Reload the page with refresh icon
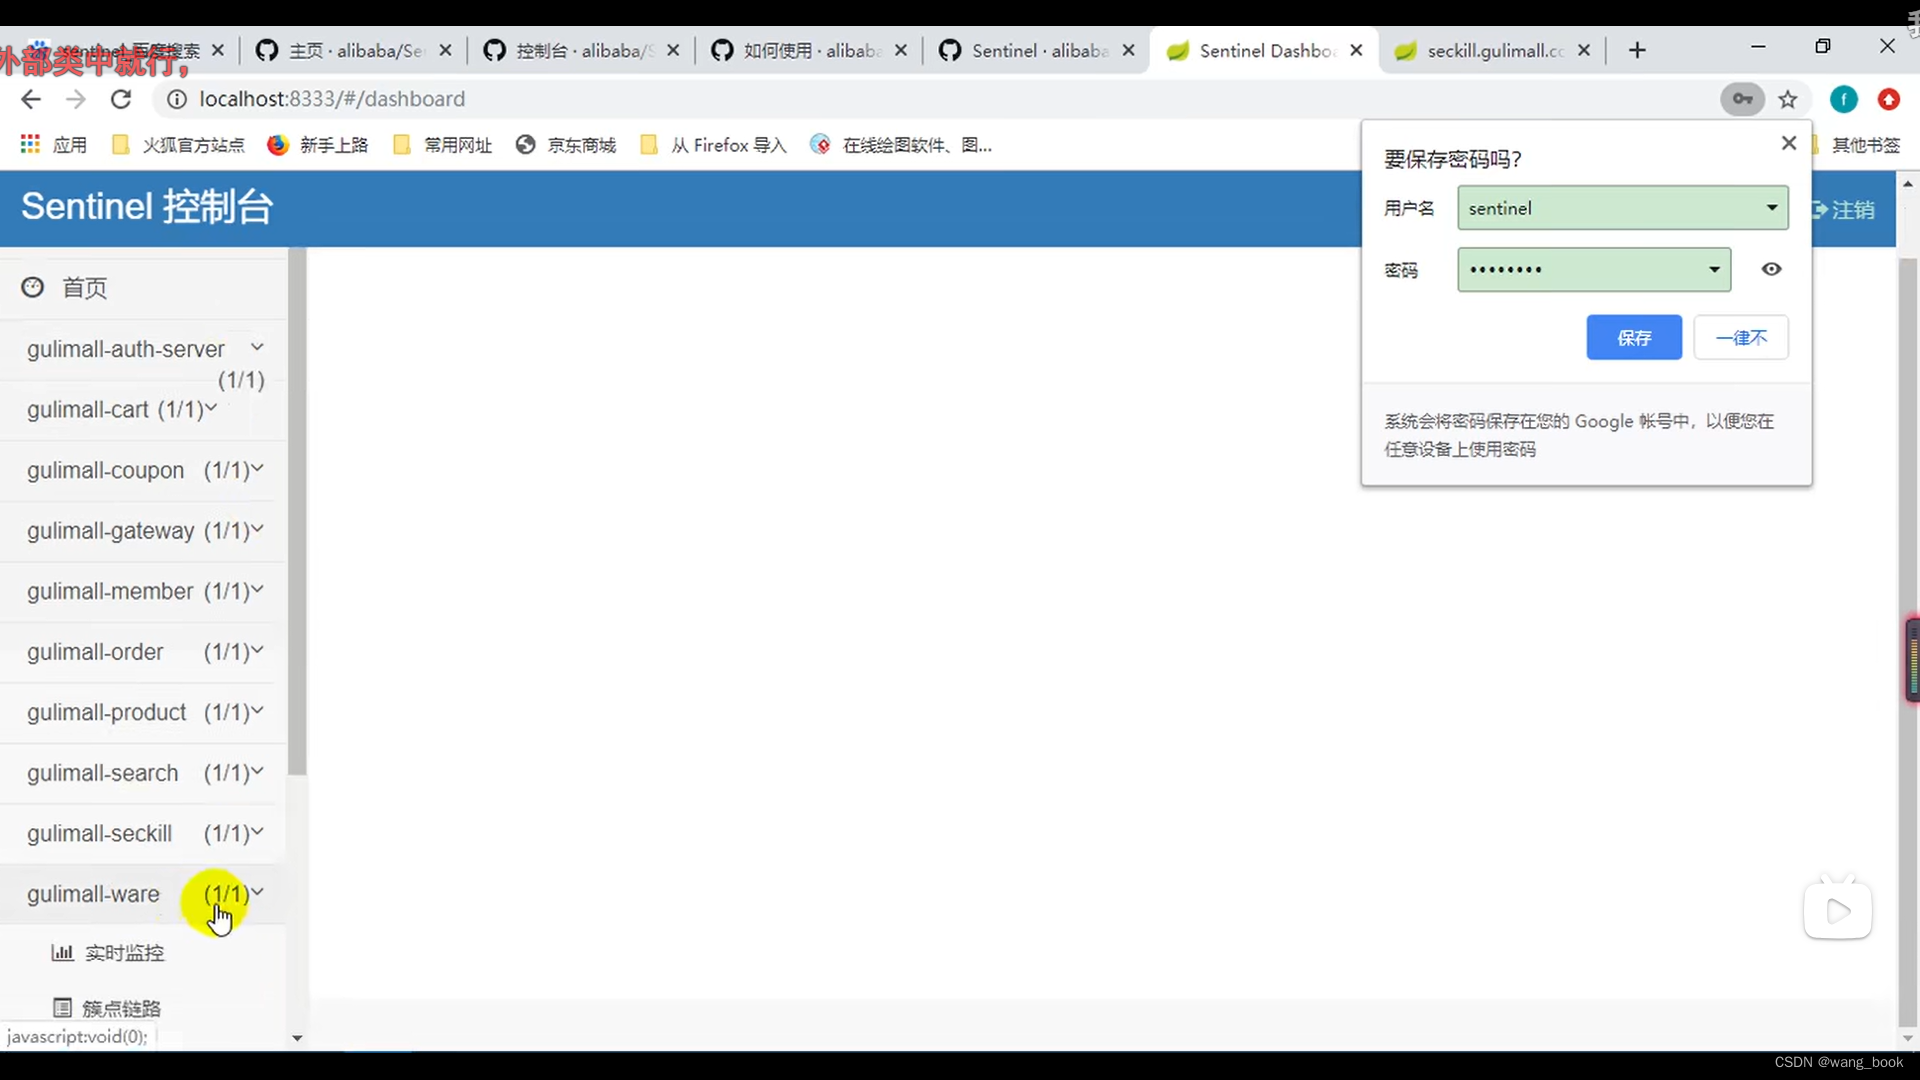This screenshot has height=1080, width=1920. click(121, 99)
